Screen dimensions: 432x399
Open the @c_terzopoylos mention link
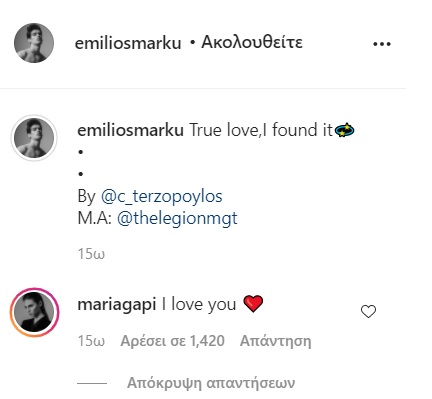pyautogui.click(x=162, y=196)
